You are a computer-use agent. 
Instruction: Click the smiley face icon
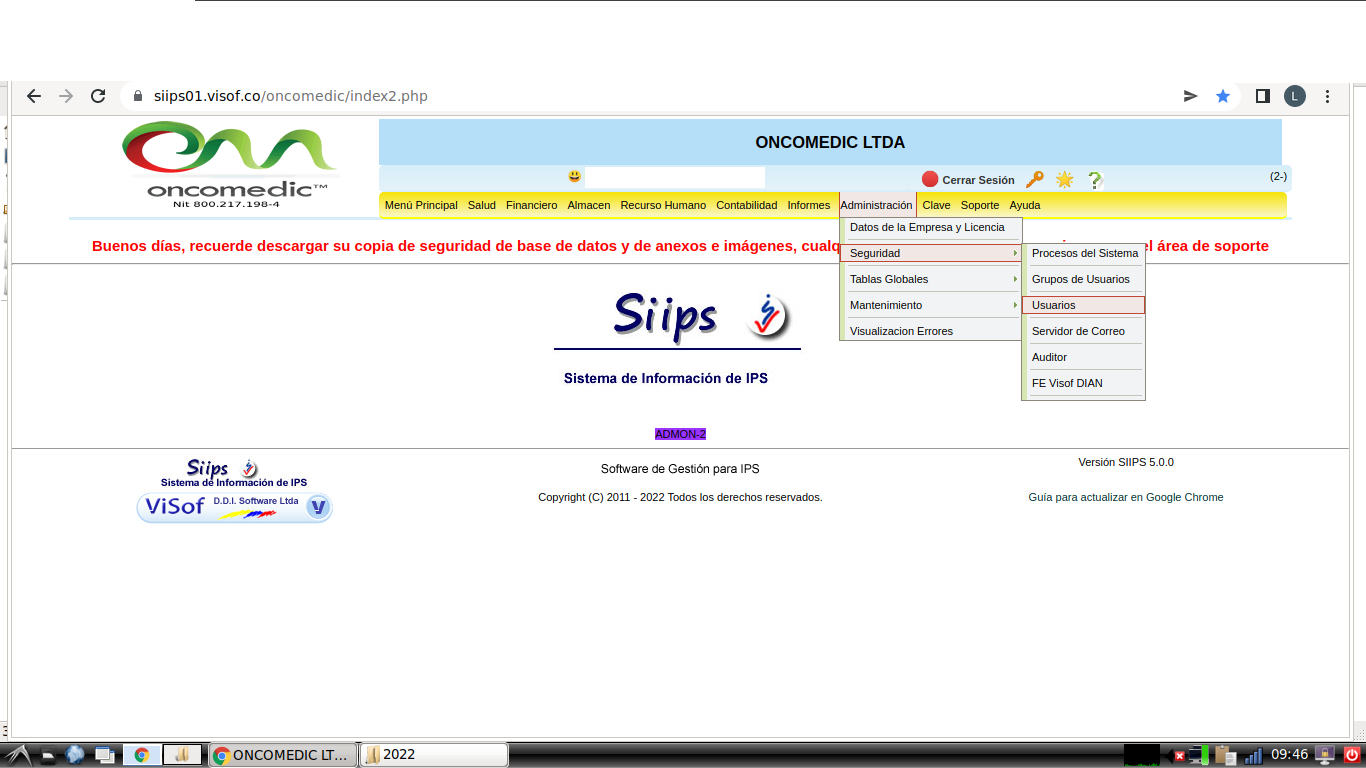click(574, 177)
